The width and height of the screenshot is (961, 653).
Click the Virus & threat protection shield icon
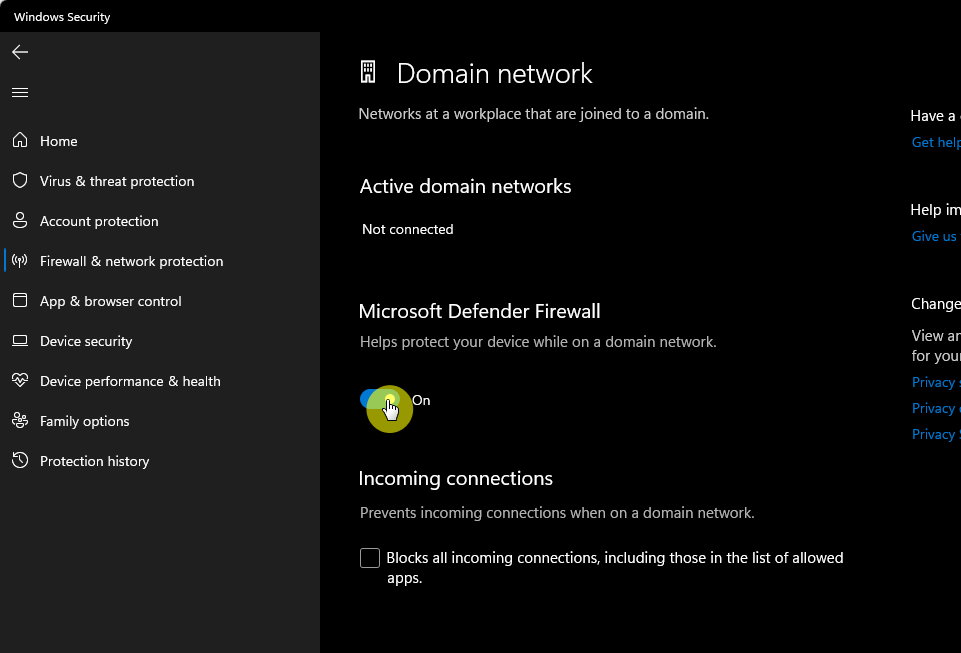[20, 180]
